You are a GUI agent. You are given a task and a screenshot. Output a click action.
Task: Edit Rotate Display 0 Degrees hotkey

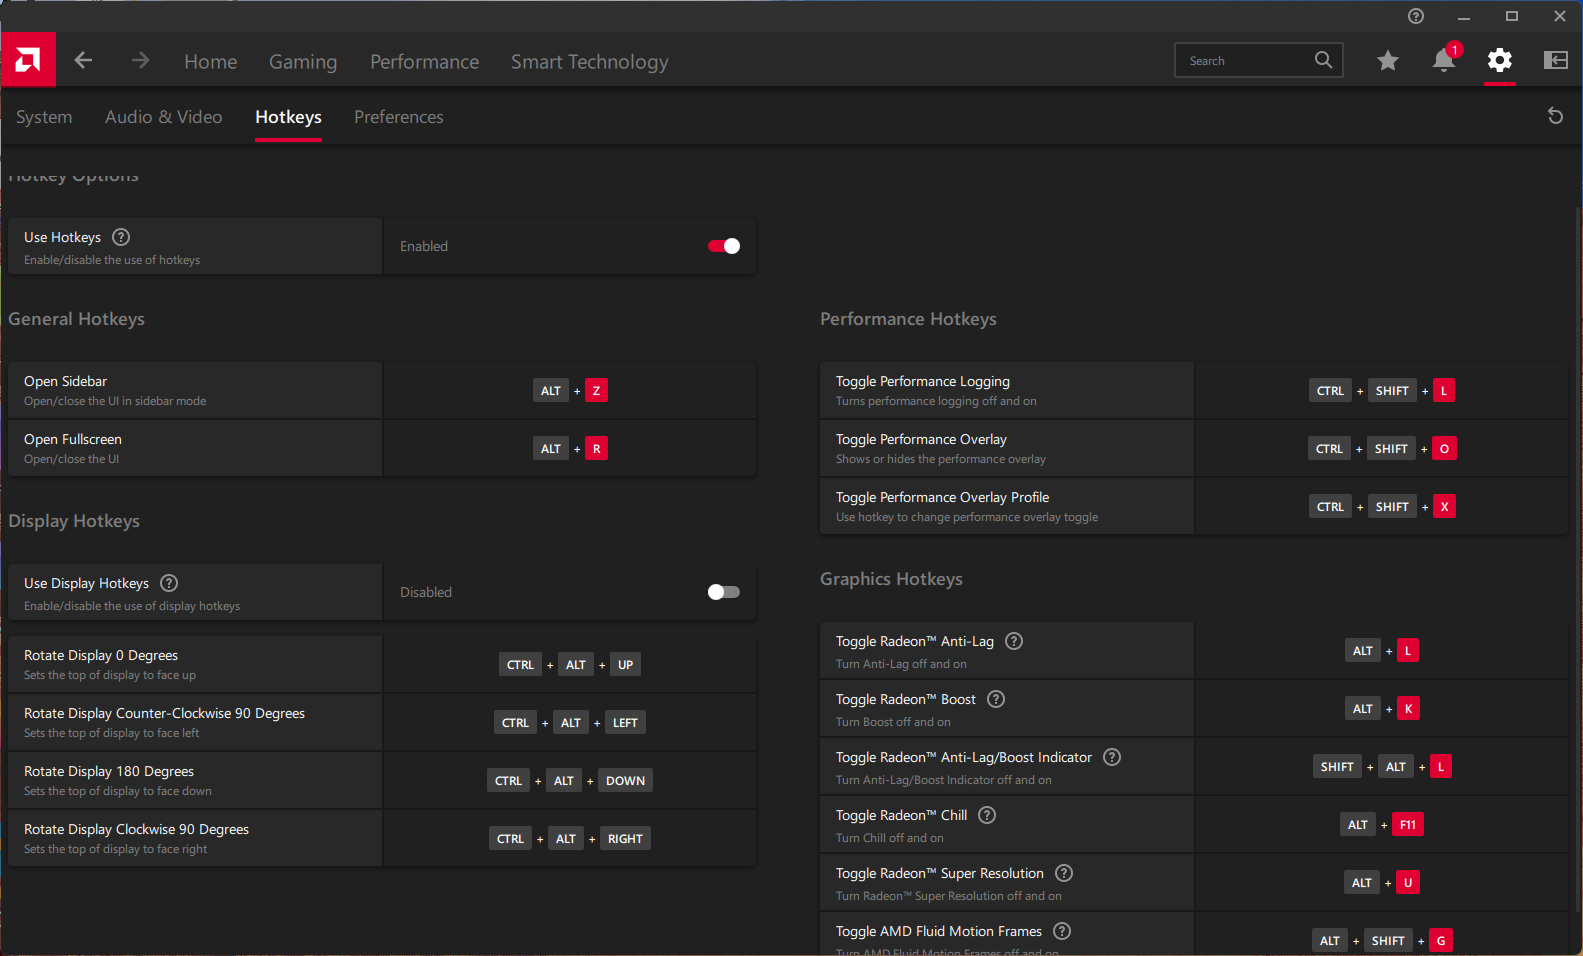click(x=570, y=665)
